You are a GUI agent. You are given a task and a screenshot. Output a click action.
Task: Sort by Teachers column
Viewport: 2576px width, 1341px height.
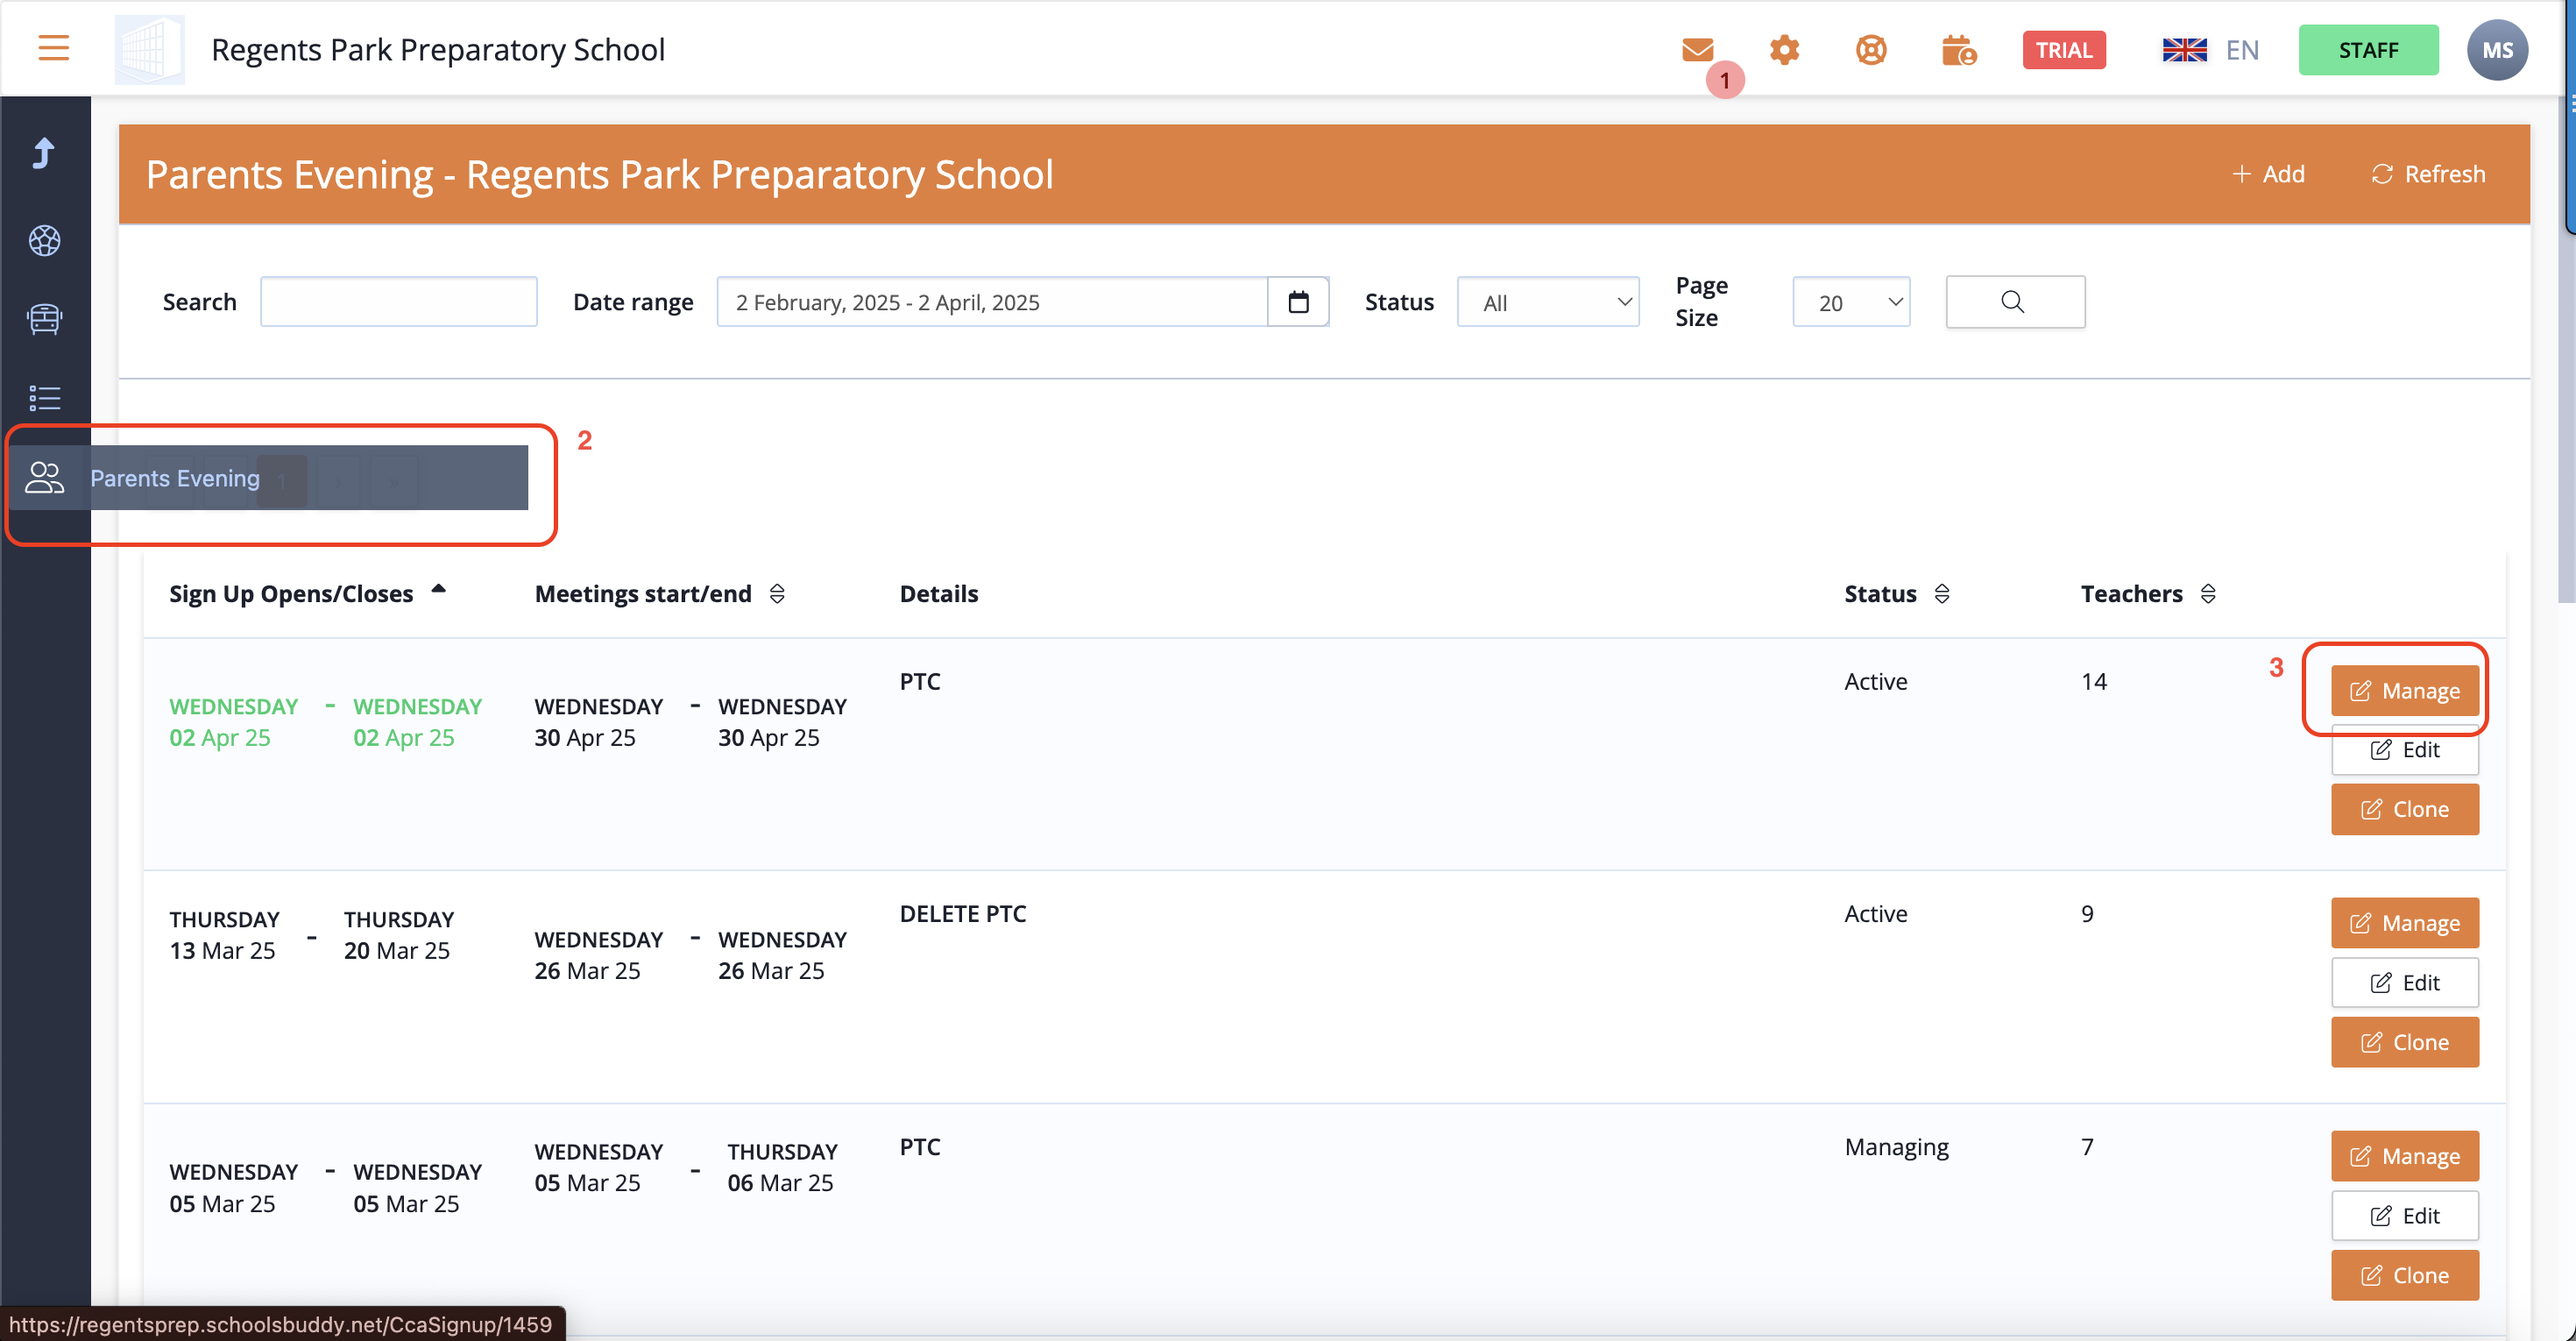pyautogui.click(x=2149, y=593)
